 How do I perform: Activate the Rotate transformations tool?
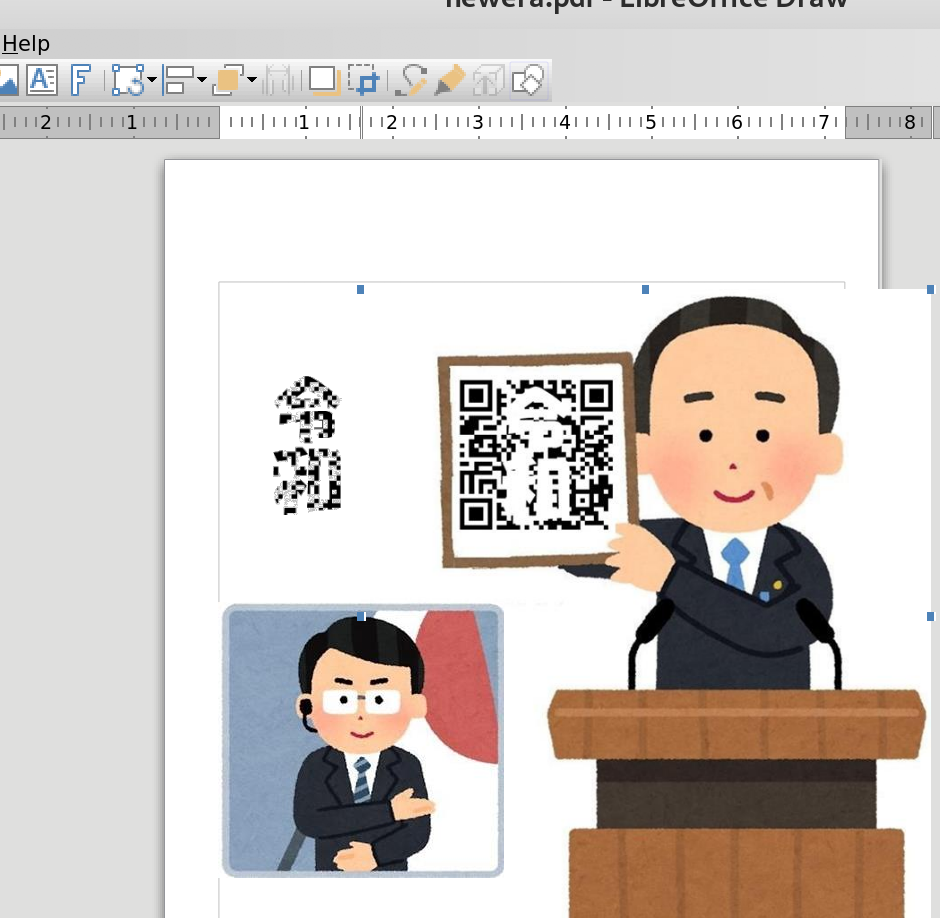128,80
